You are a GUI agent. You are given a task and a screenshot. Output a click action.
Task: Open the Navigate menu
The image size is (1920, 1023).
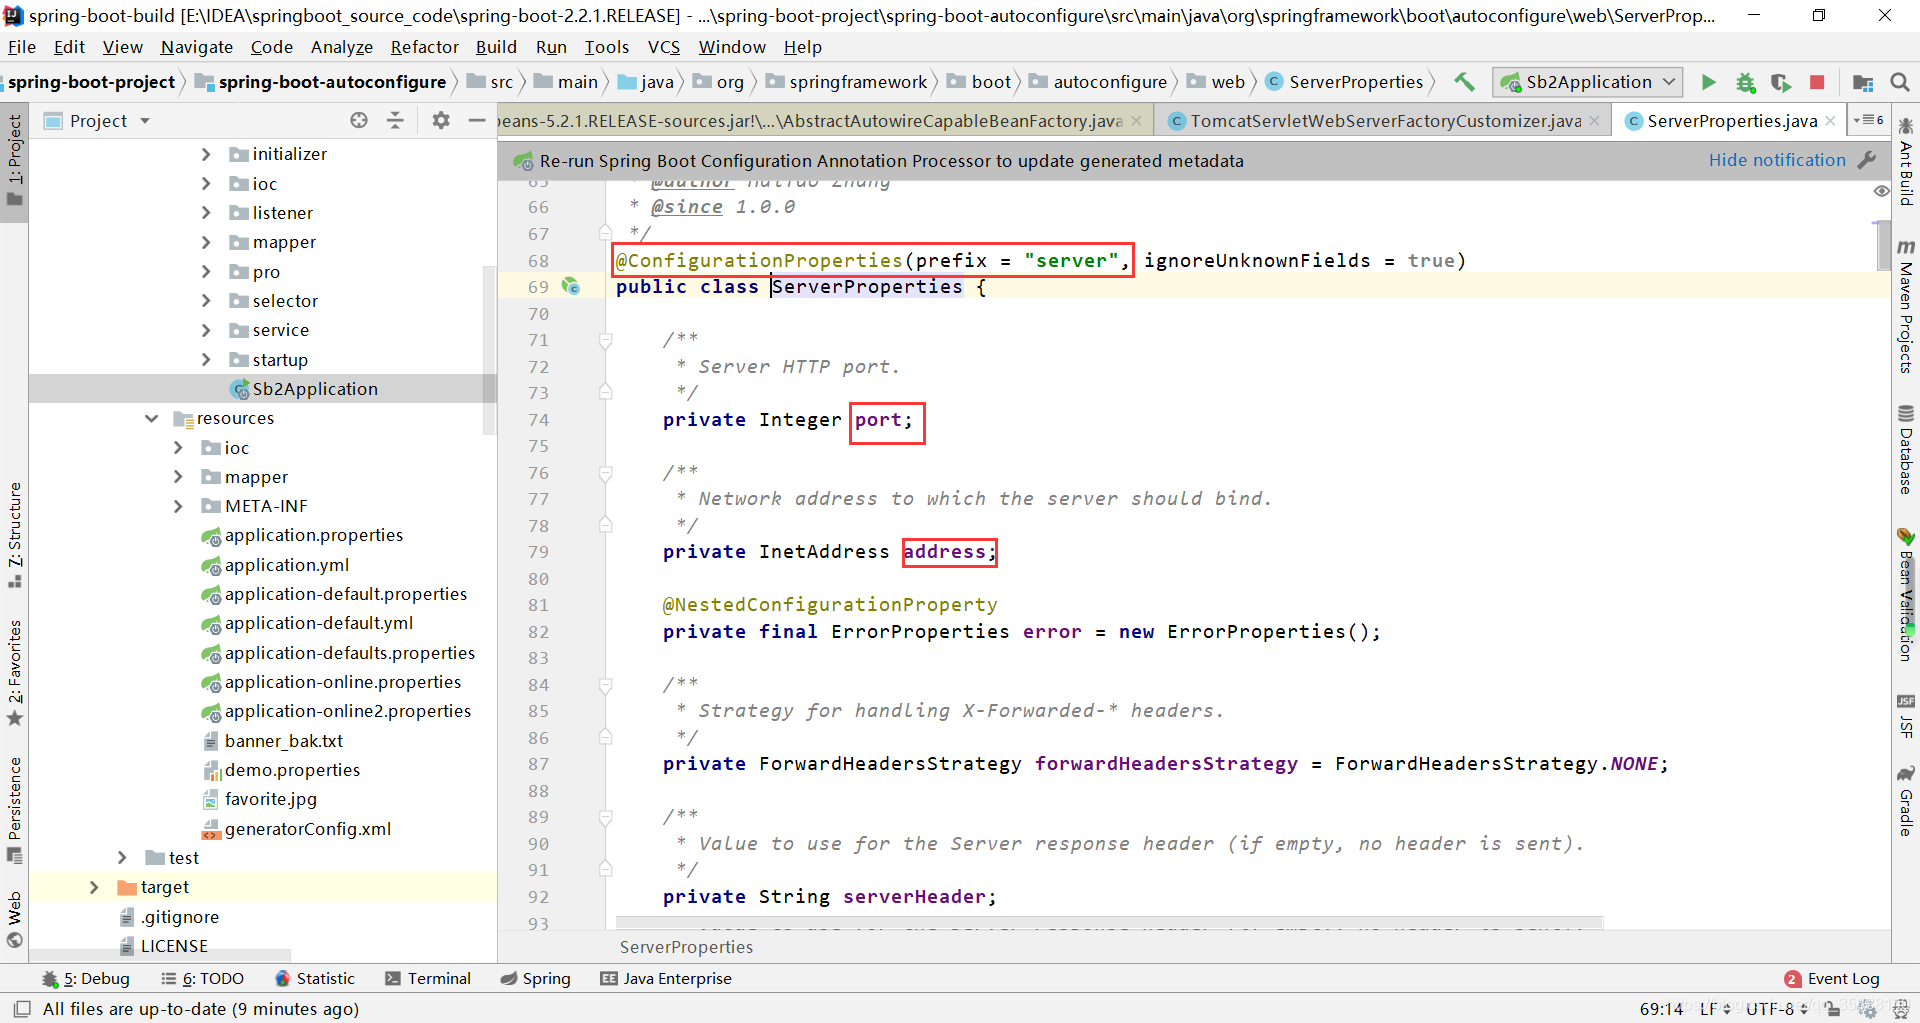[197, 47]
